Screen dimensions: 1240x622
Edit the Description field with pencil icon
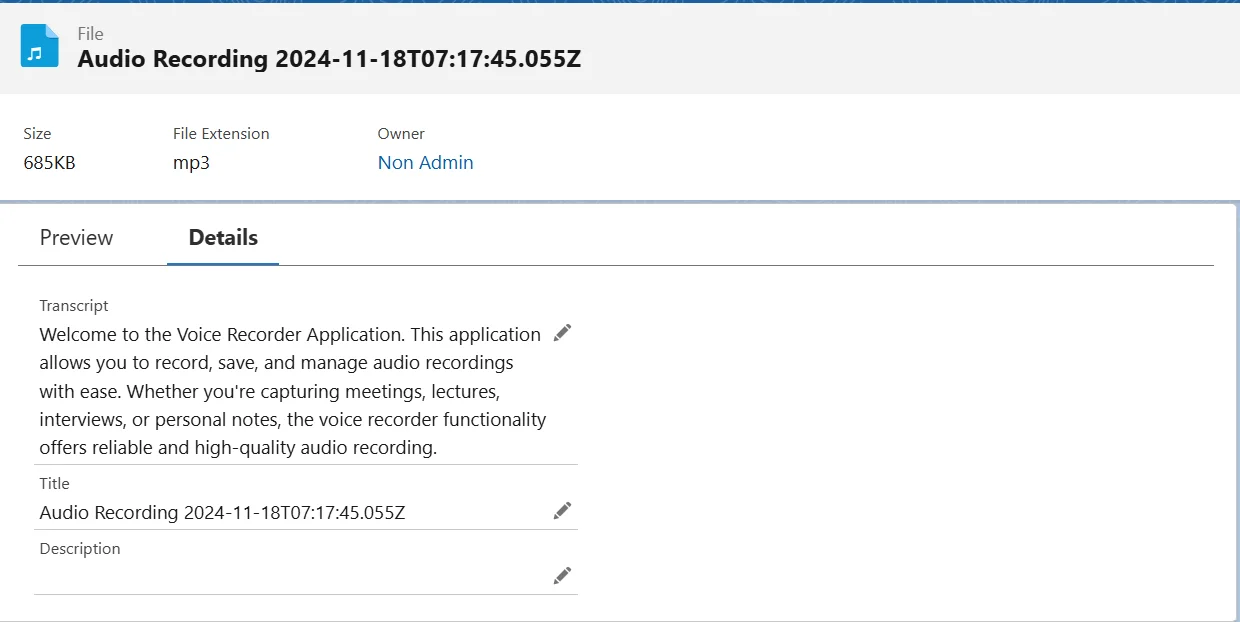[x=563, y=576]
